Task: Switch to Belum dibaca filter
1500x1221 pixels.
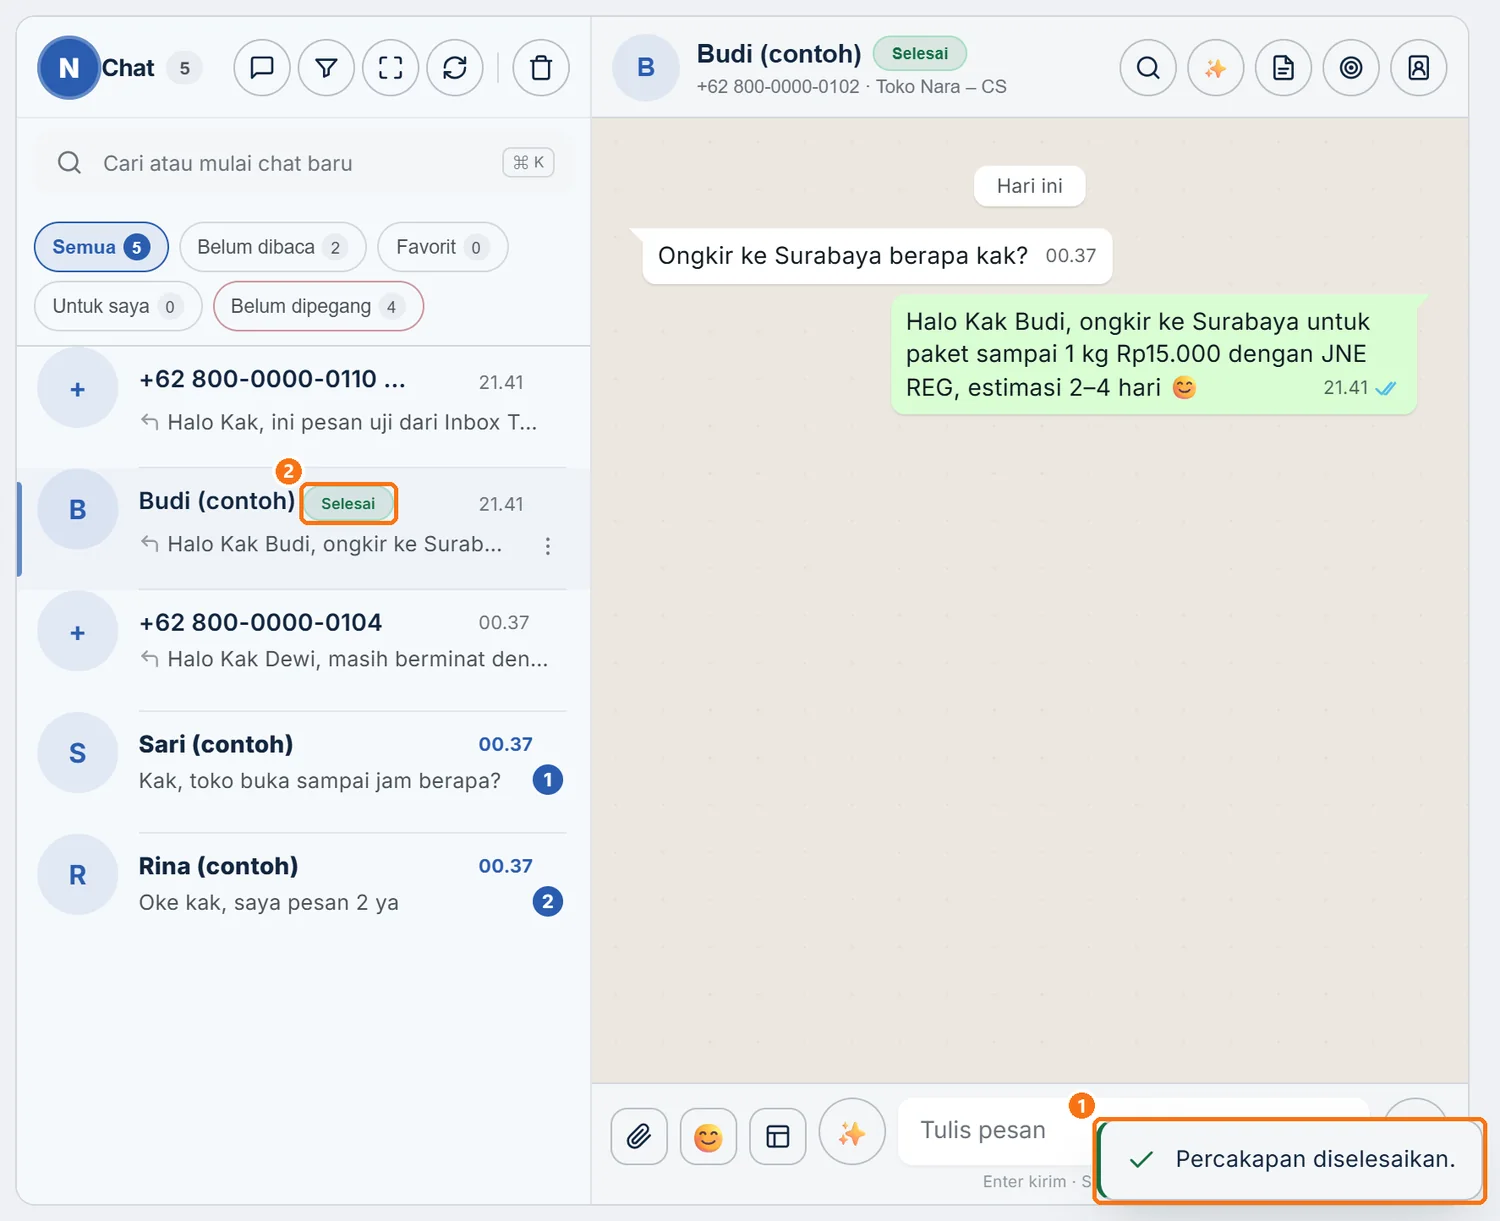Action: 273,247
